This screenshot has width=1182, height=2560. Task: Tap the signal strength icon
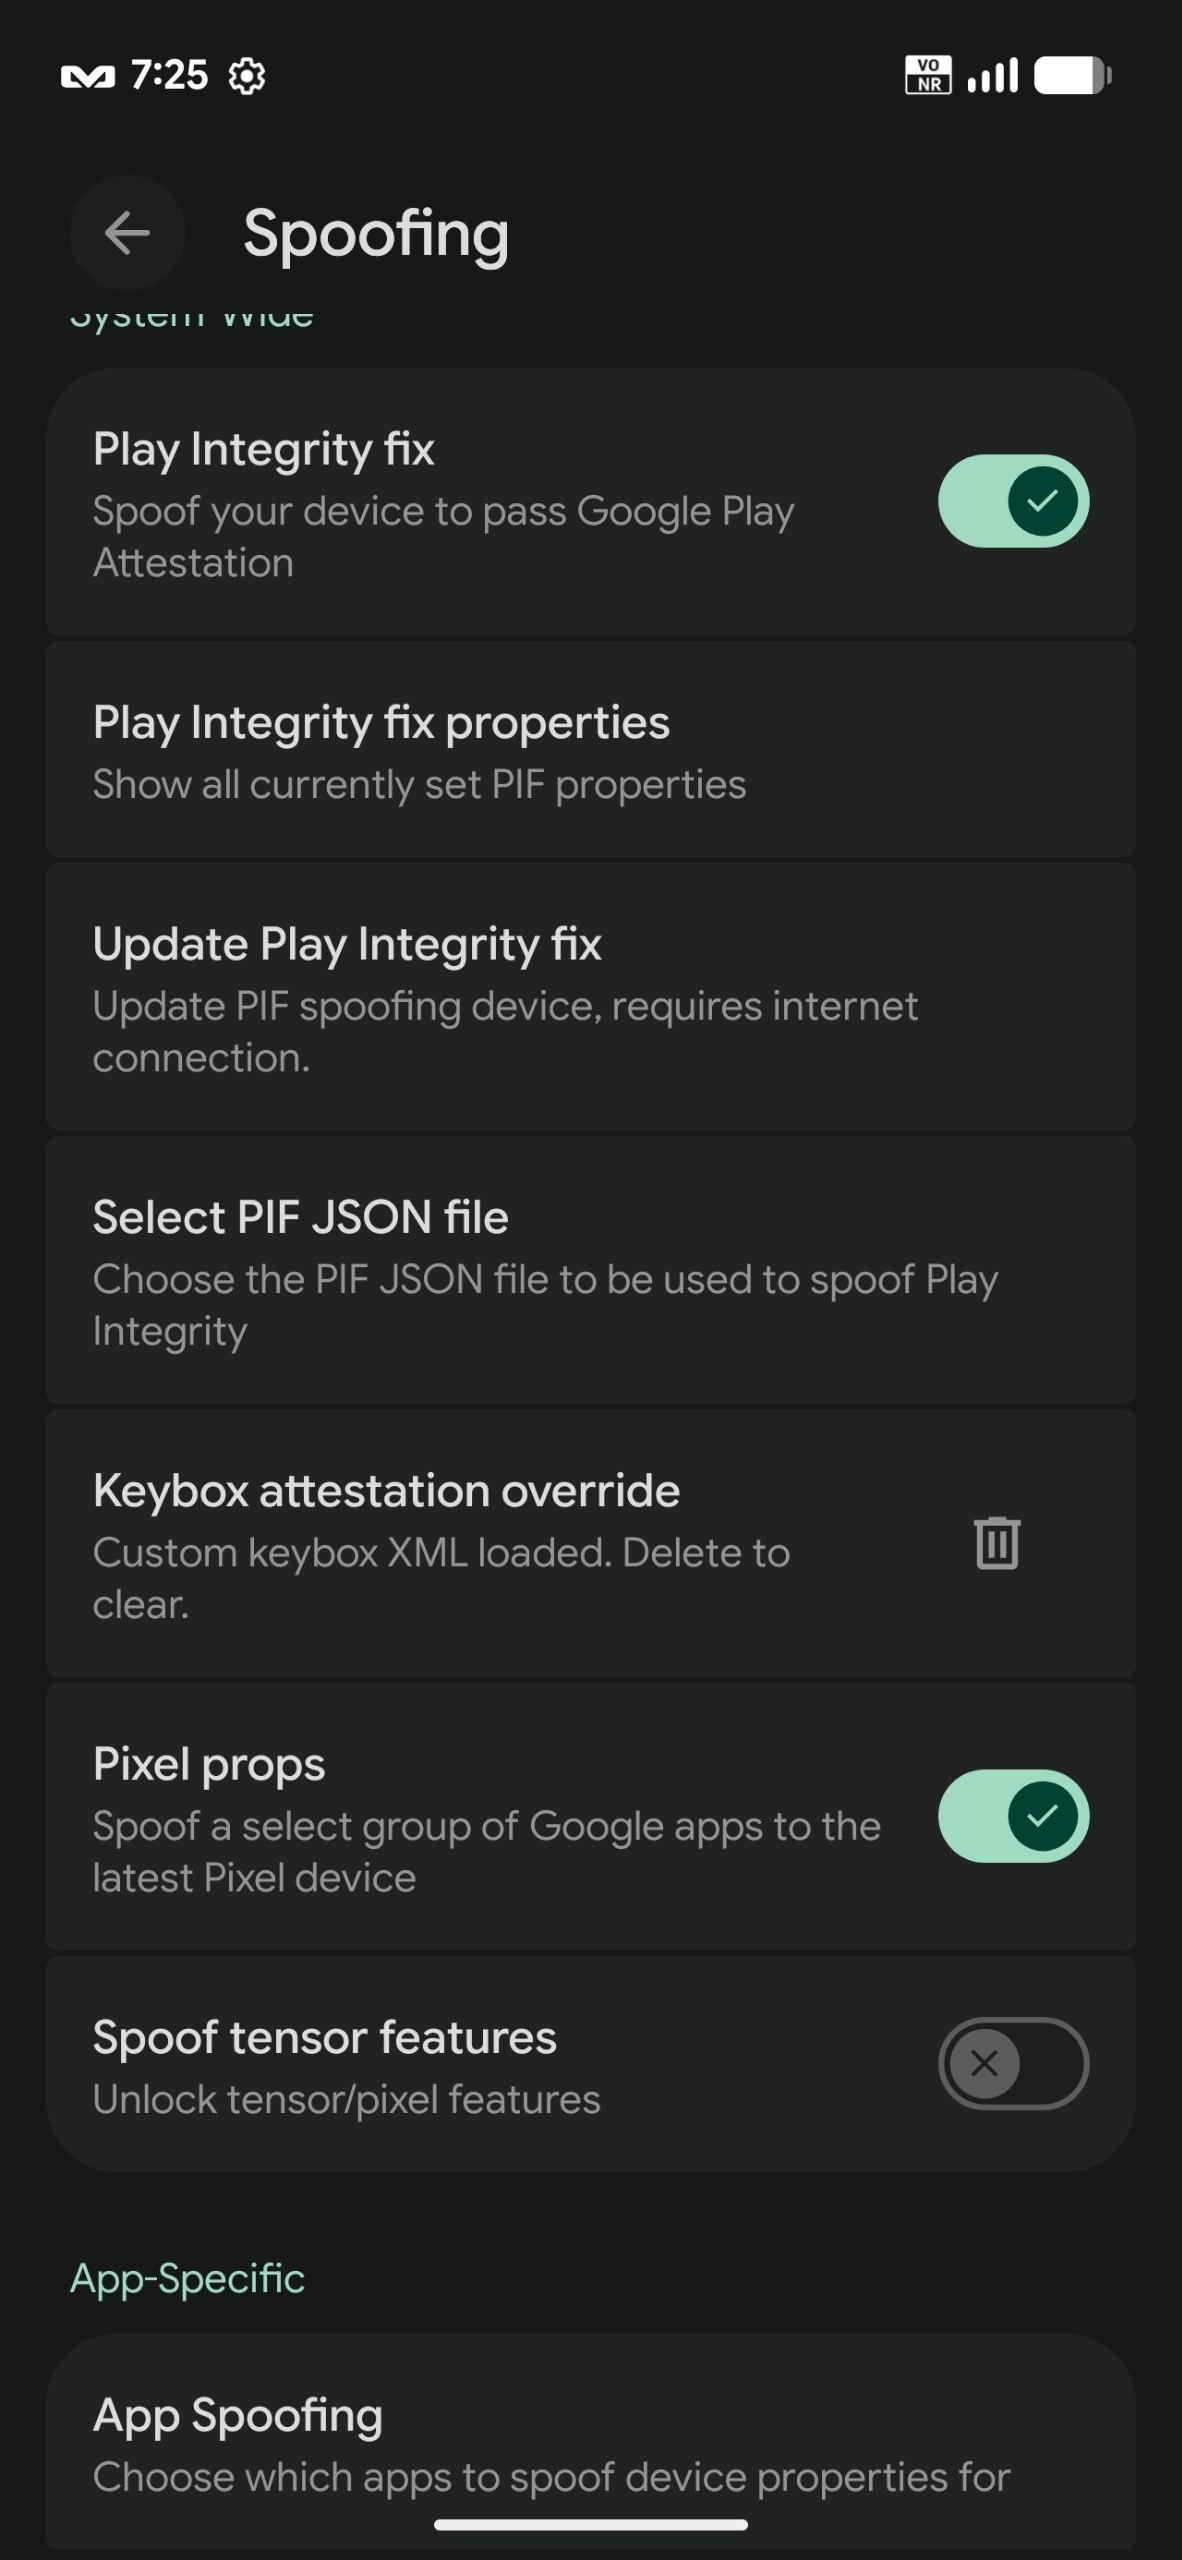[x=992, y=76]
